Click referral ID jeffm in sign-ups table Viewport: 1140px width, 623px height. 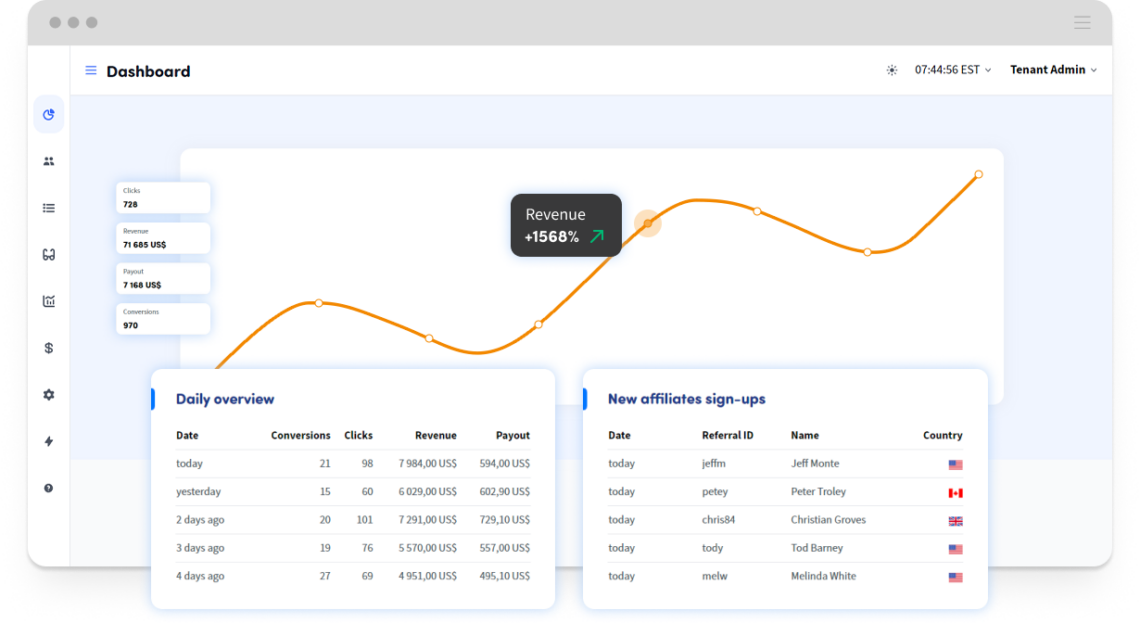pos(714,464)
